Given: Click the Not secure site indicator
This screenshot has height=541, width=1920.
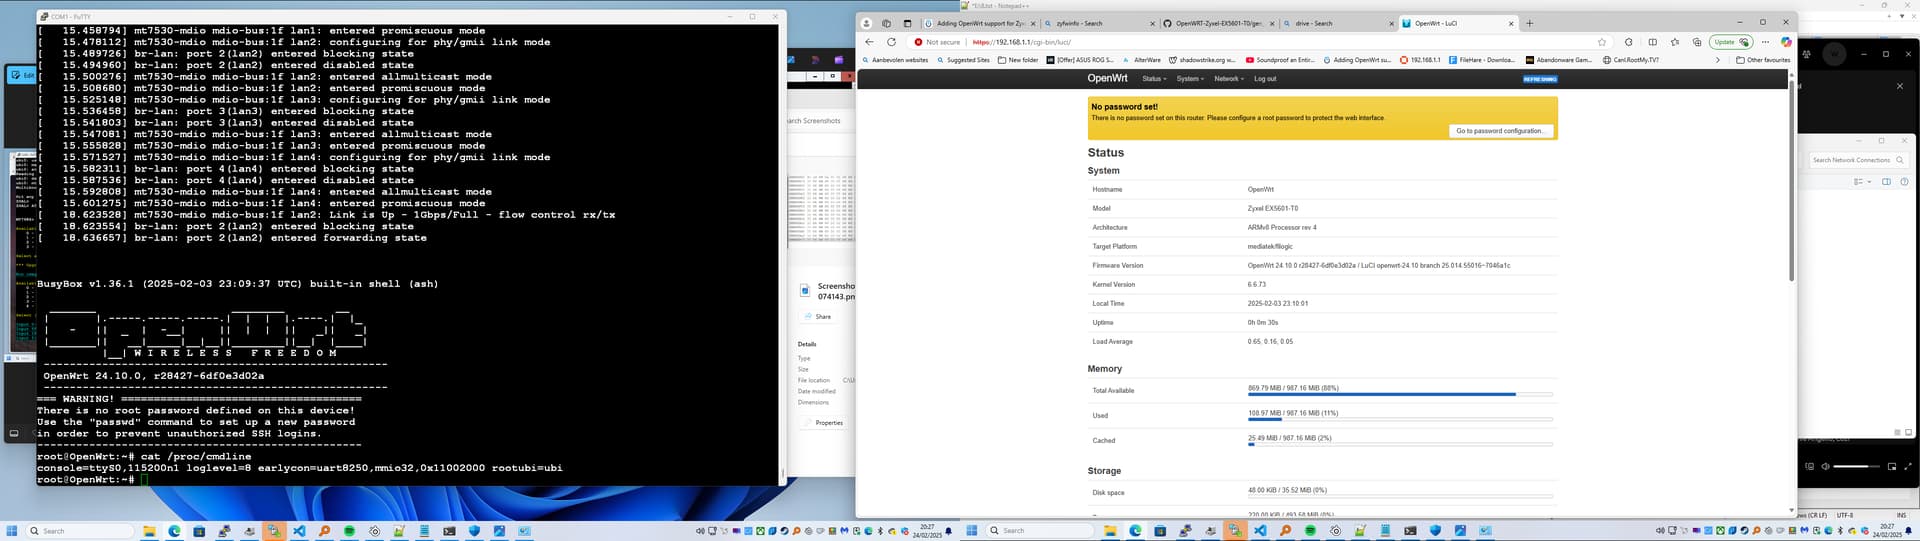Looking at the screenshot, I should click(937, 42).
